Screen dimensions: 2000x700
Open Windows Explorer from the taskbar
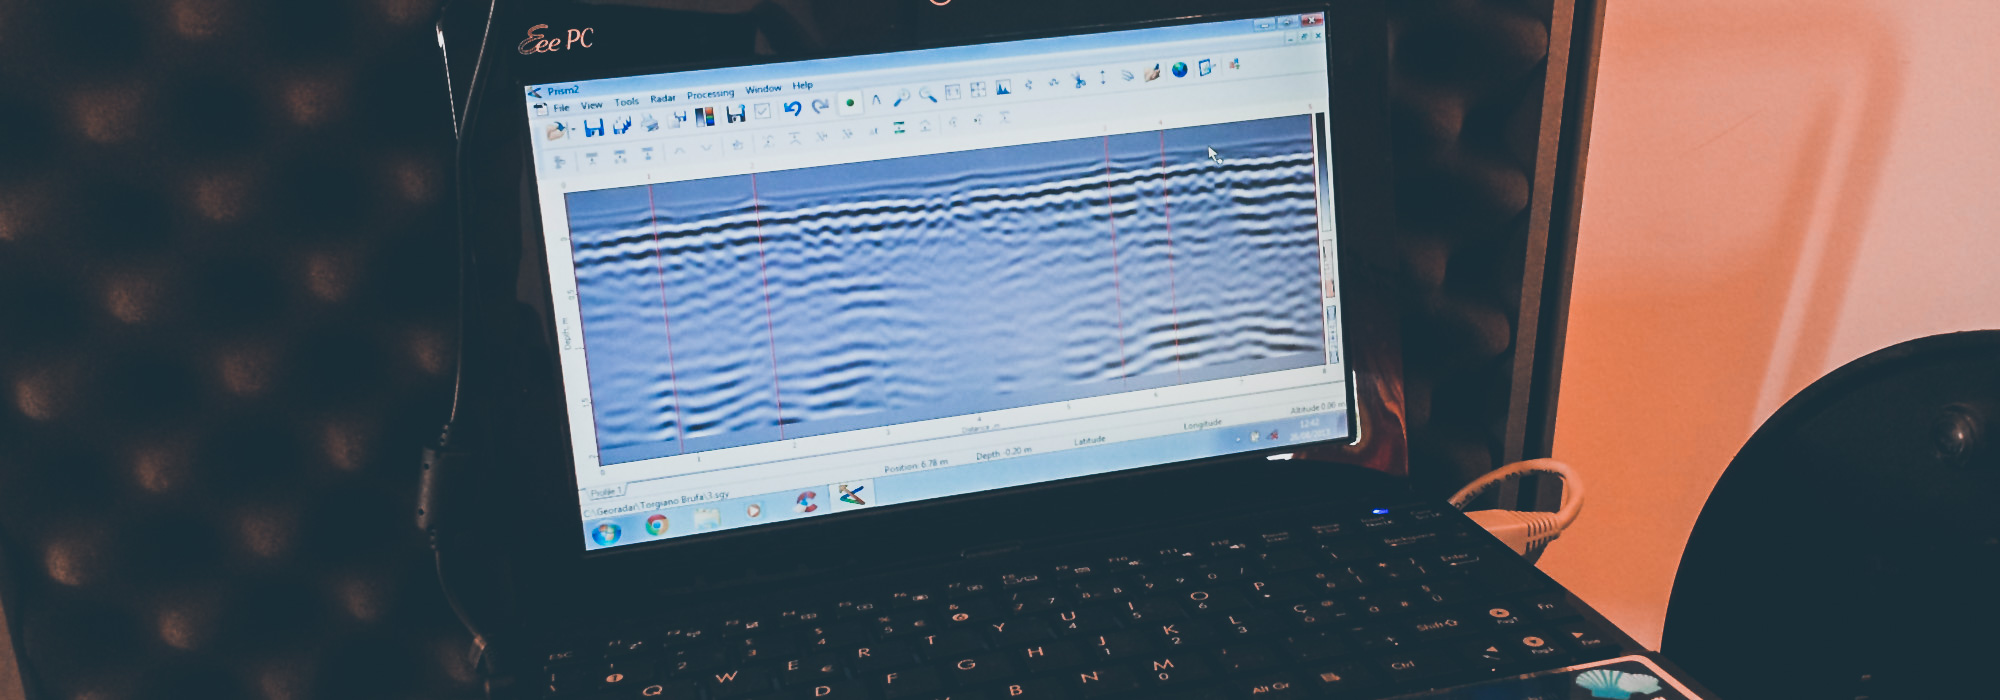[706, 518]
